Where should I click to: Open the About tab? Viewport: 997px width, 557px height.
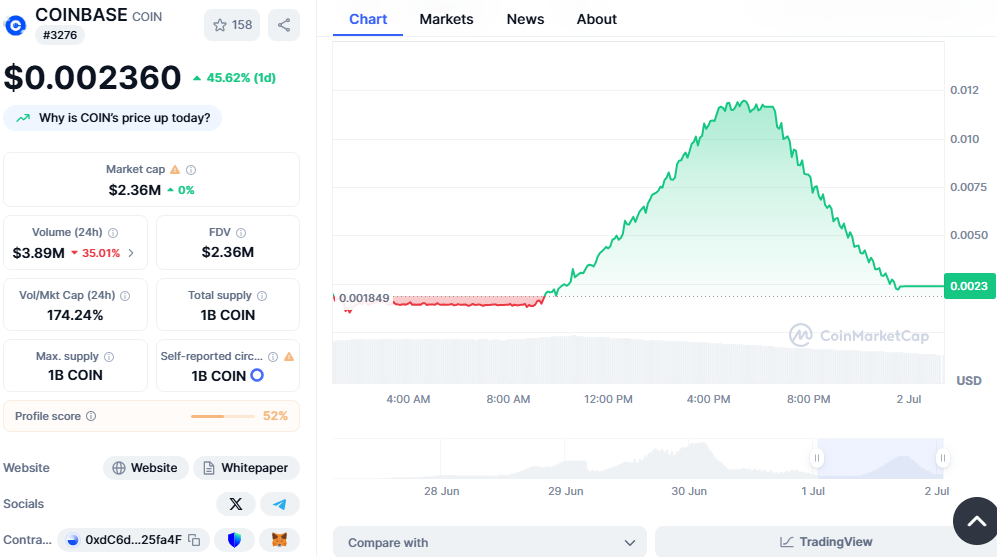click(x=596, y=19)
